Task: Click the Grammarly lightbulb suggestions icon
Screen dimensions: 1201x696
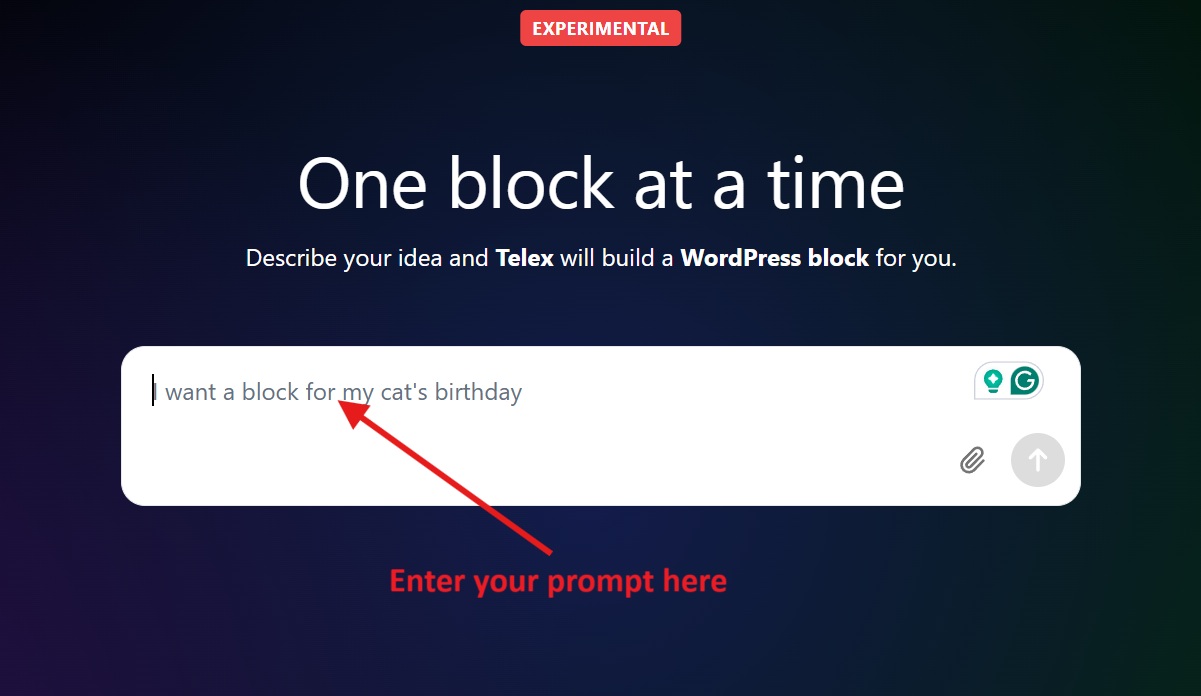Action: [x=992, y=380]
